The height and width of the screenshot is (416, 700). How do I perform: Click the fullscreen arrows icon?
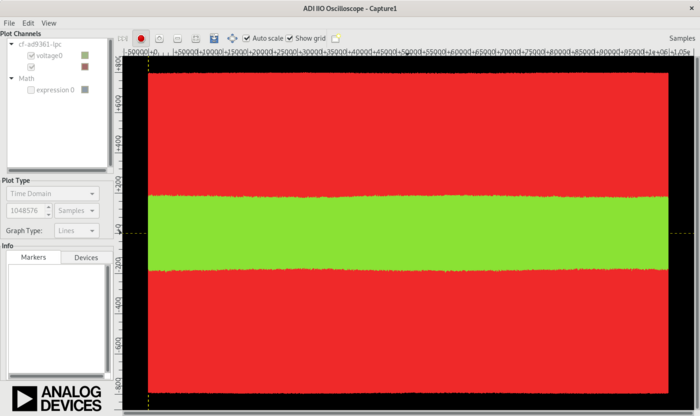232,39
